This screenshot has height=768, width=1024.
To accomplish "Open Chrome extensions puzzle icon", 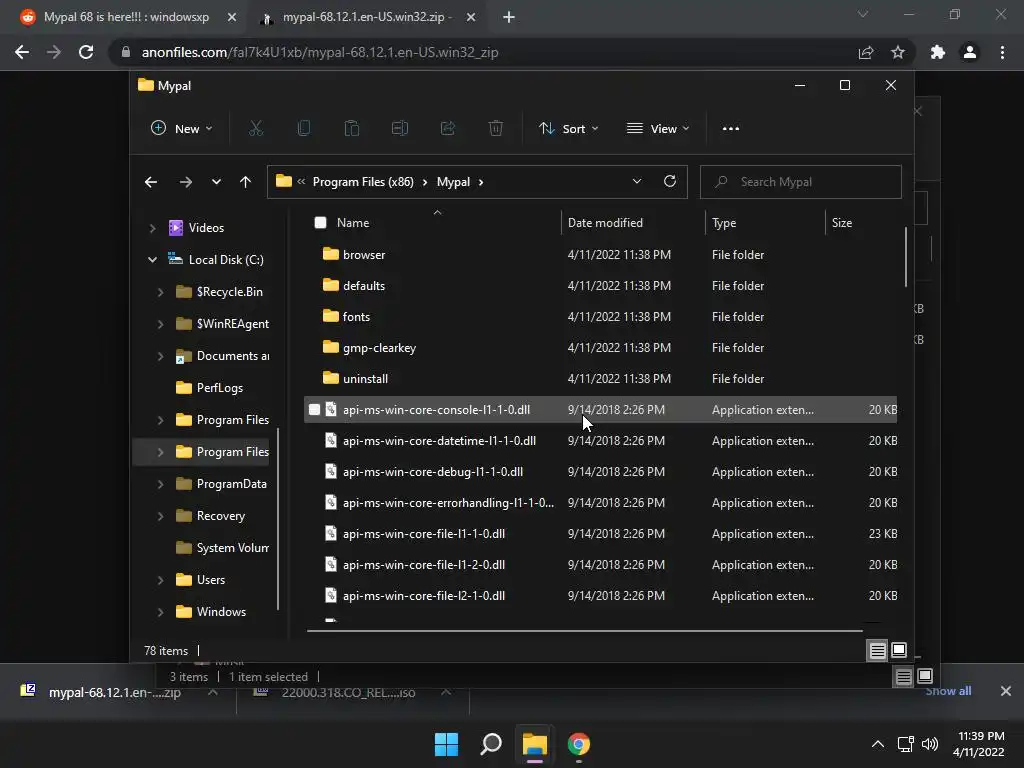I will [x=938, y=52].
